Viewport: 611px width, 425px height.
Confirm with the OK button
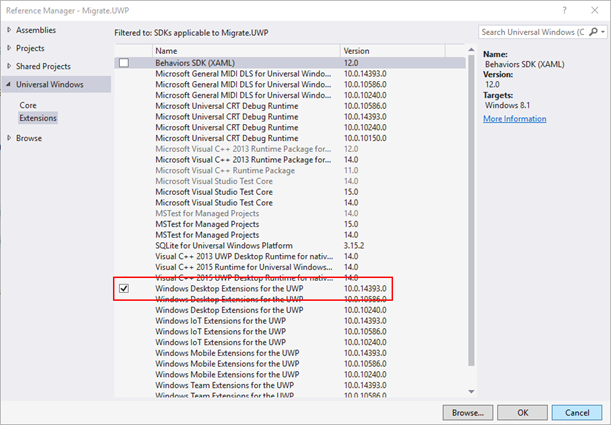[522, 413]
